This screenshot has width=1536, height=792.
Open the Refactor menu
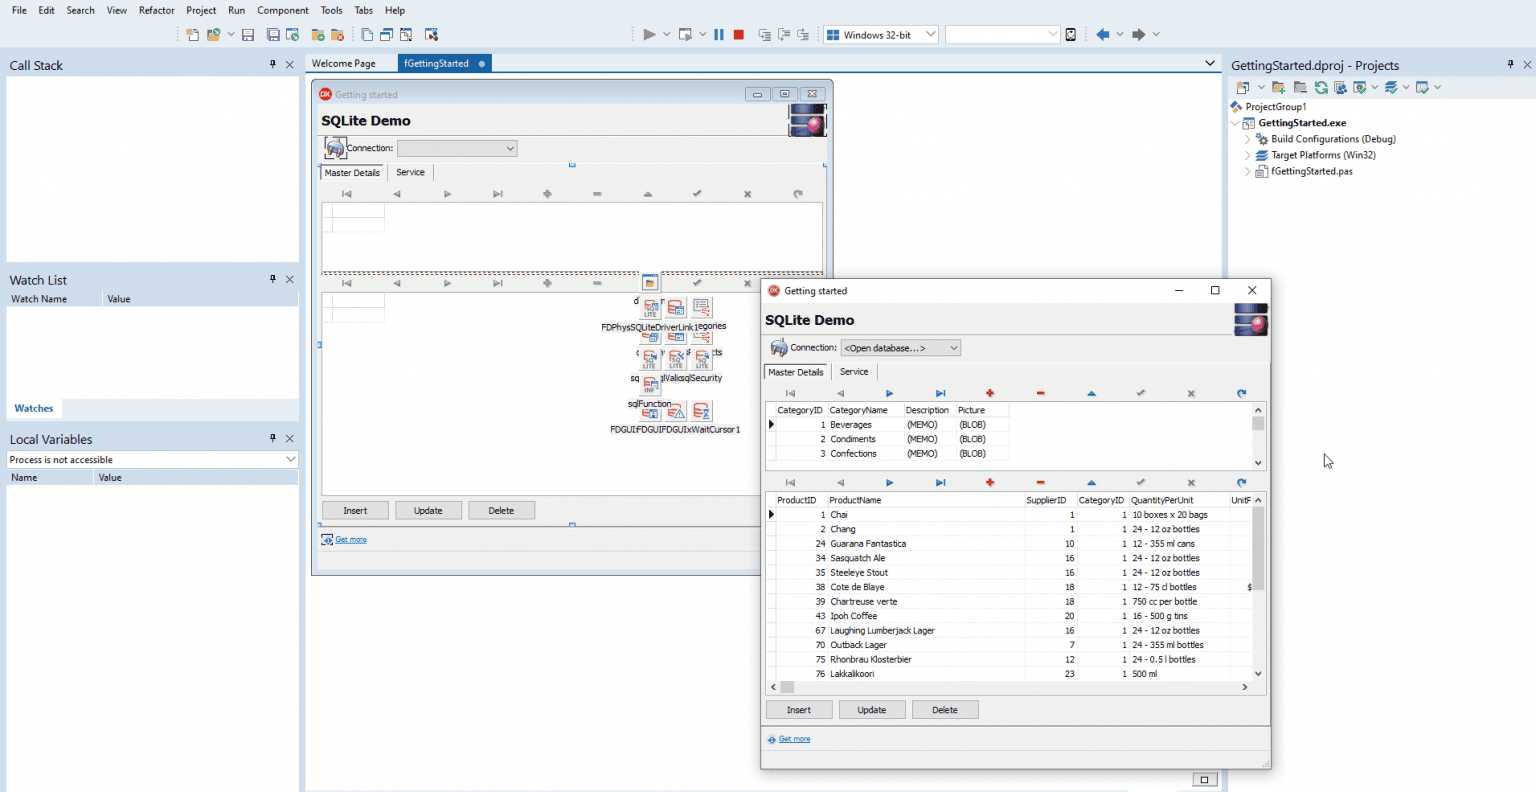(x=157, y=10)
